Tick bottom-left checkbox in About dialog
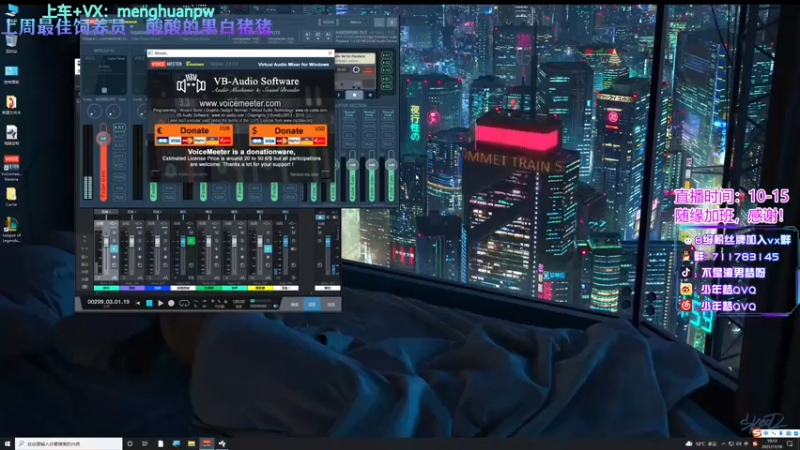Image resolution: width=800 pixels, height=450 pixels. pos(155,174)
